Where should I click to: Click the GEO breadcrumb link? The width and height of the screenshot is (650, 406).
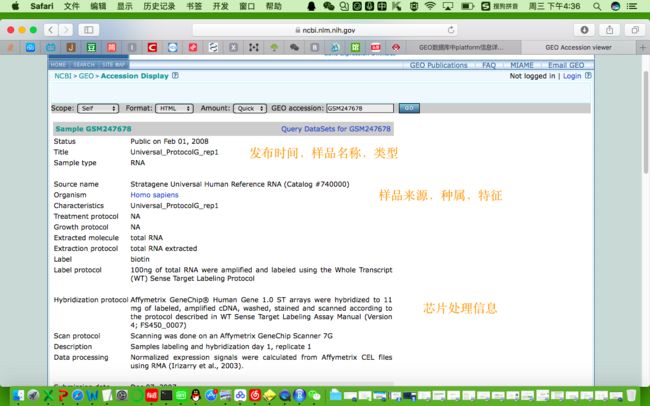pos(86,76)
